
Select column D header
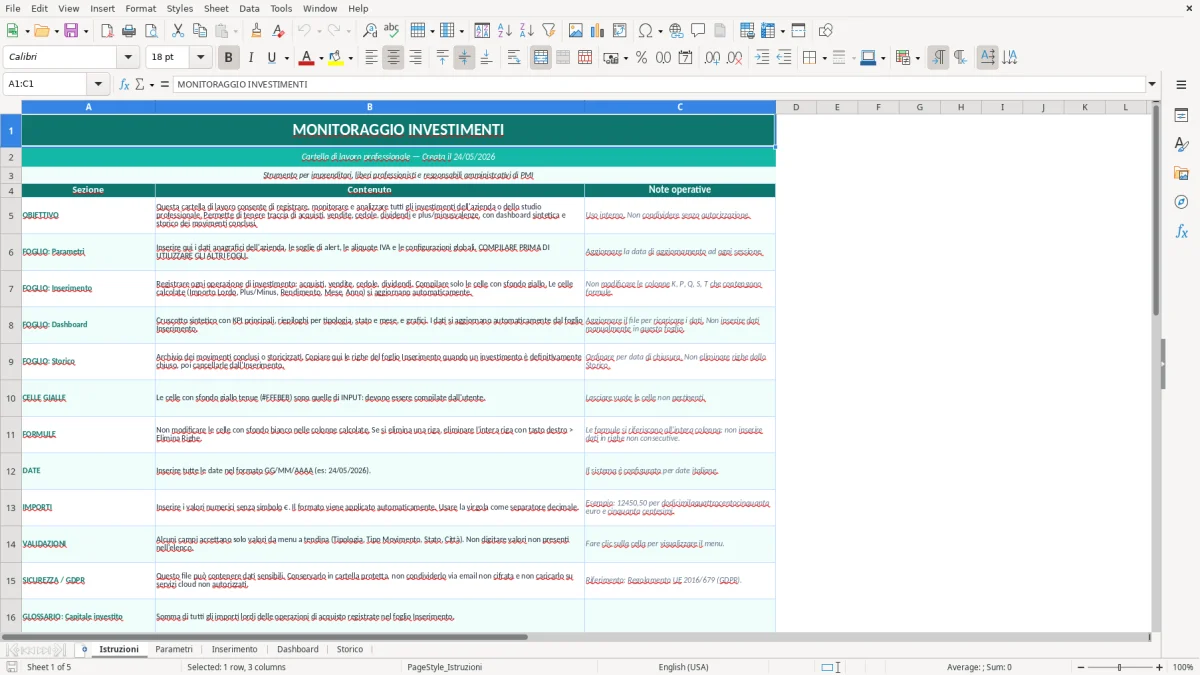point(796,107)
